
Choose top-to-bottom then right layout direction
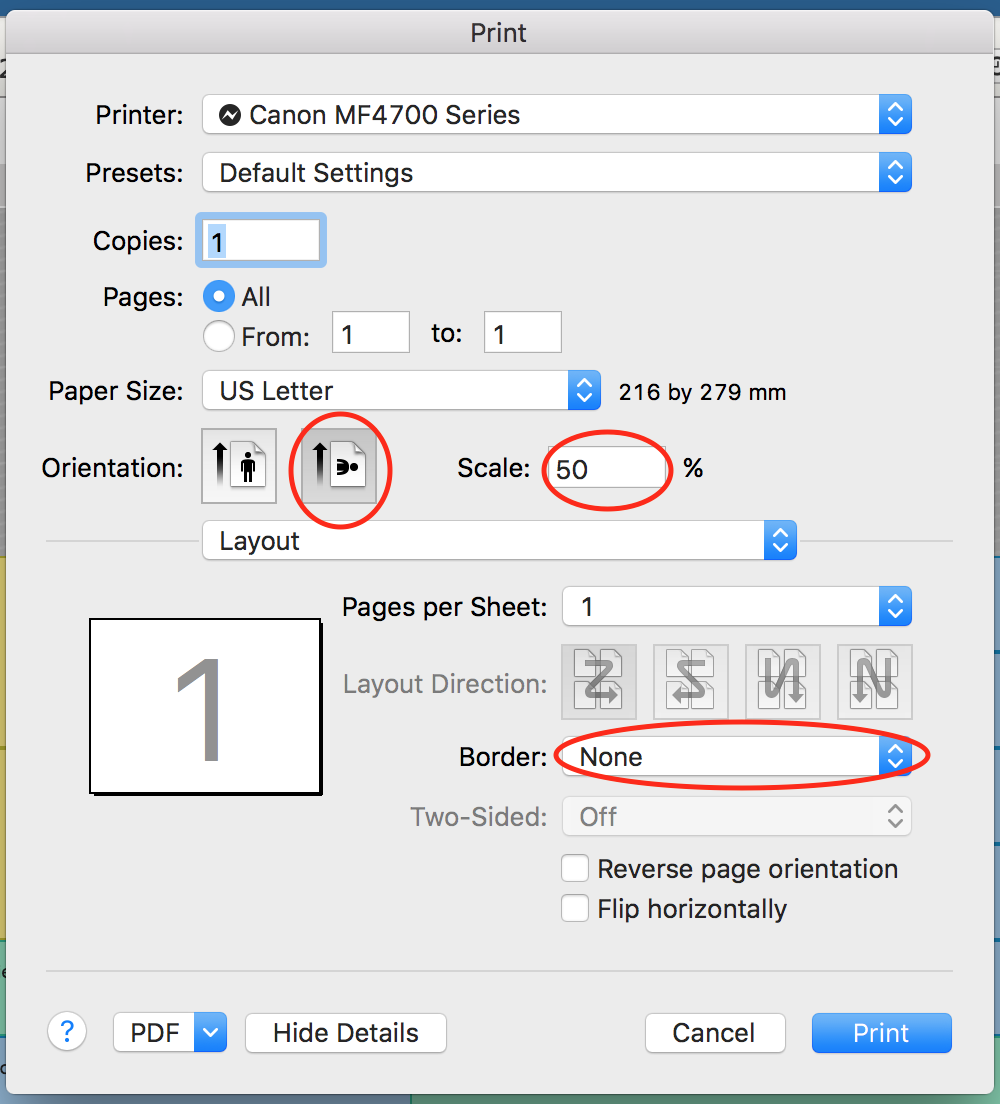(x=782, y=682)
